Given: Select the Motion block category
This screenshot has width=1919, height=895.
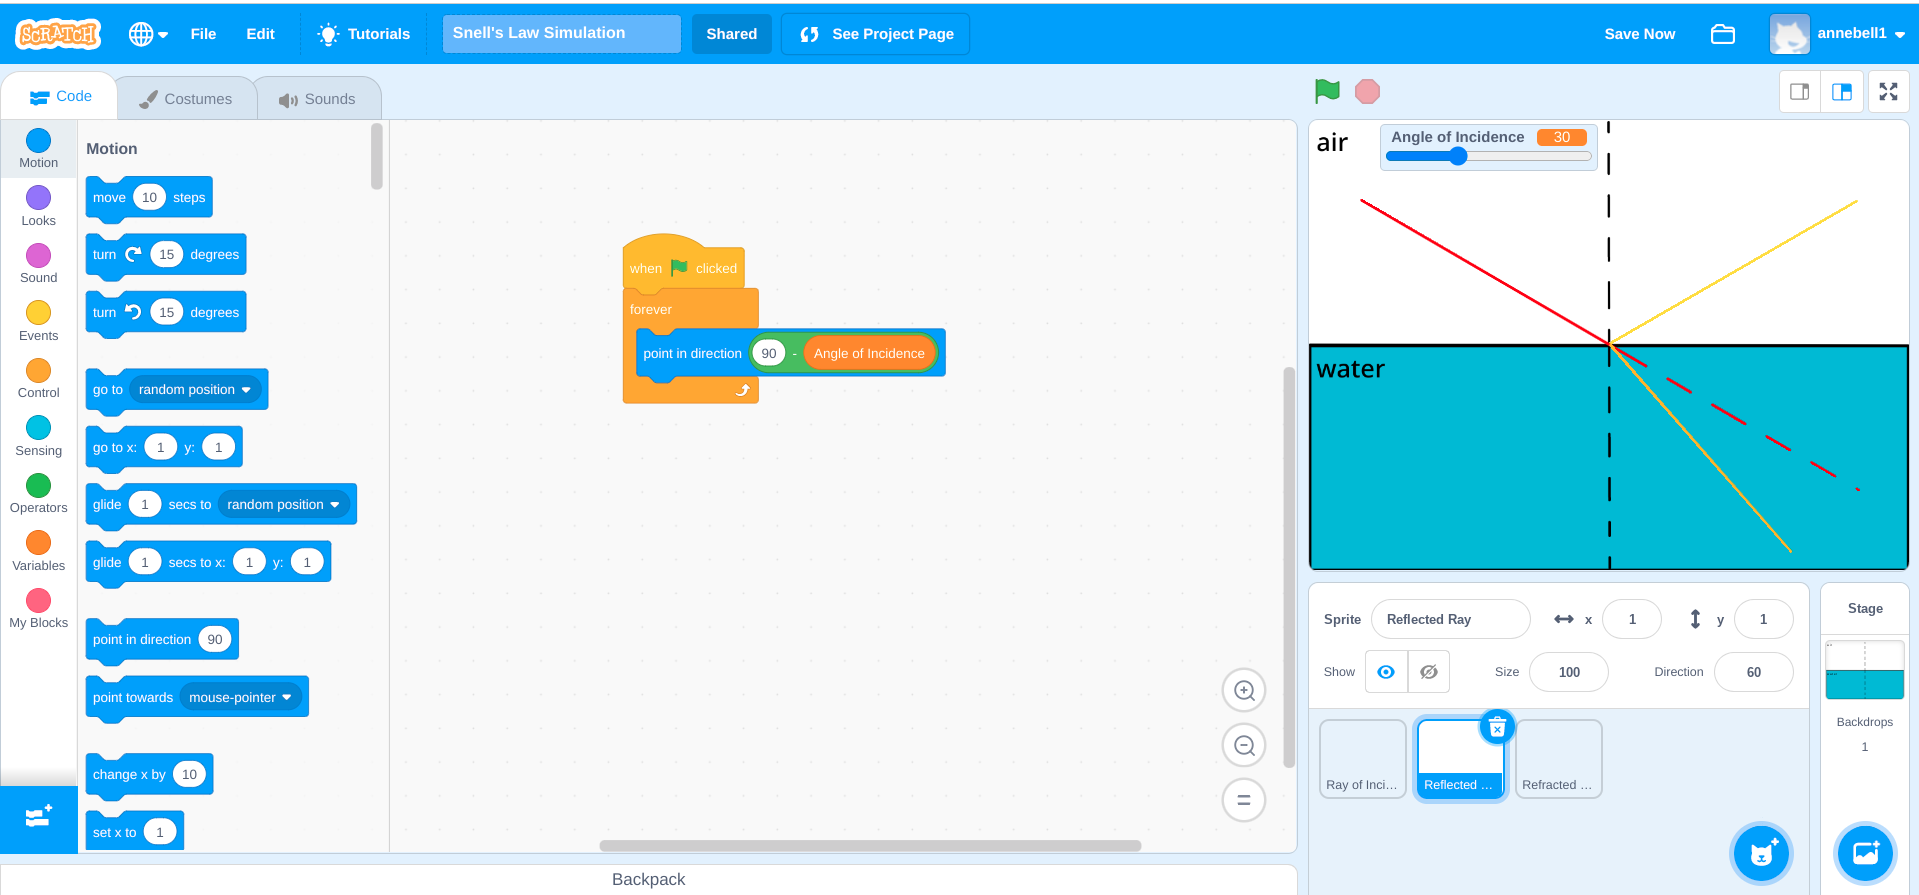Looking at the screenshot, I should coord(39,149).
